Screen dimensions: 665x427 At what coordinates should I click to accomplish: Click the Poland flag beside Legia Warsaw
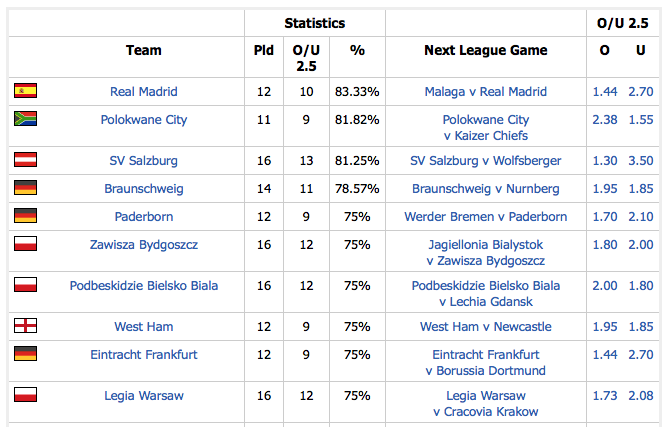25,395
